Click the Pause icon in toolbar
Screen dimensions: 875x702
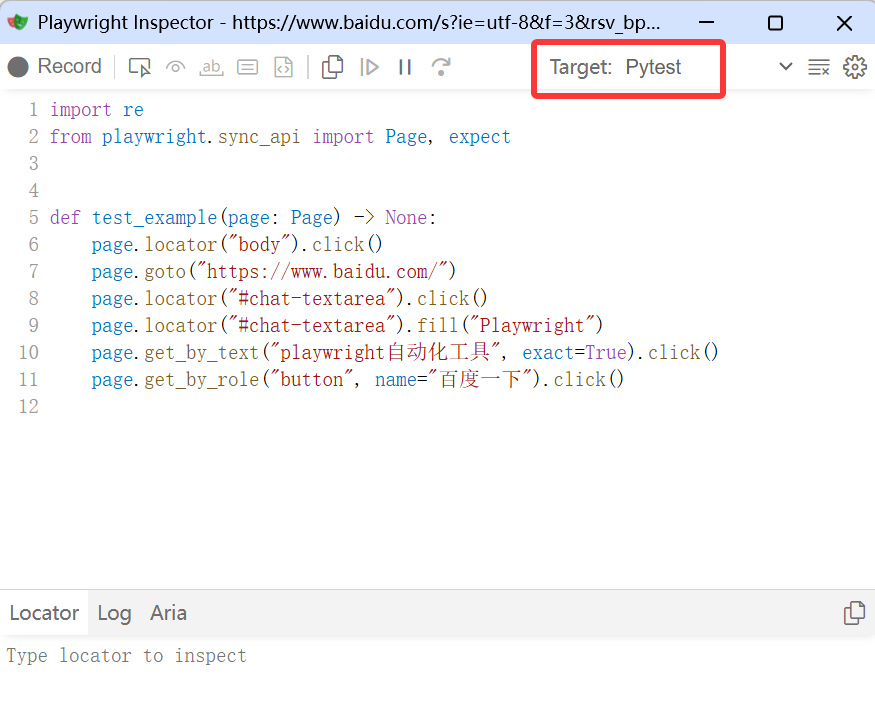tap(405, 68)
